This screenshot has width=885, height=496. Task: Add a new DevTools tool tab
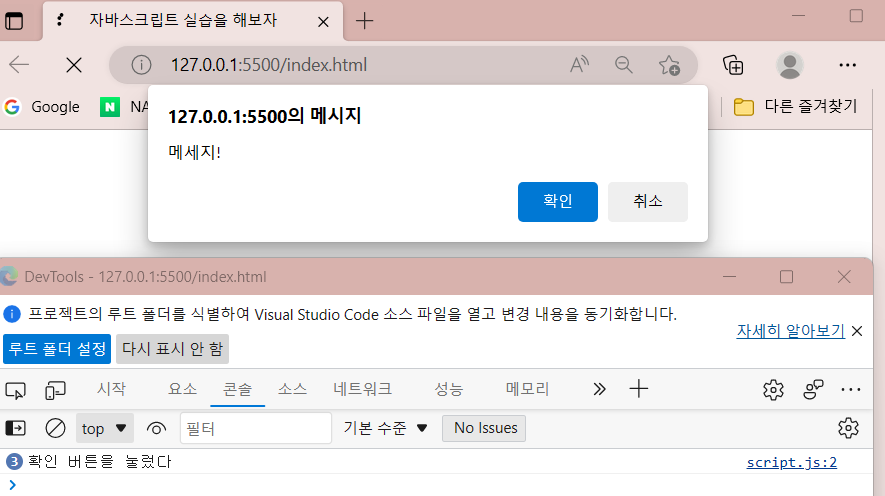click(x=638, y=389)
